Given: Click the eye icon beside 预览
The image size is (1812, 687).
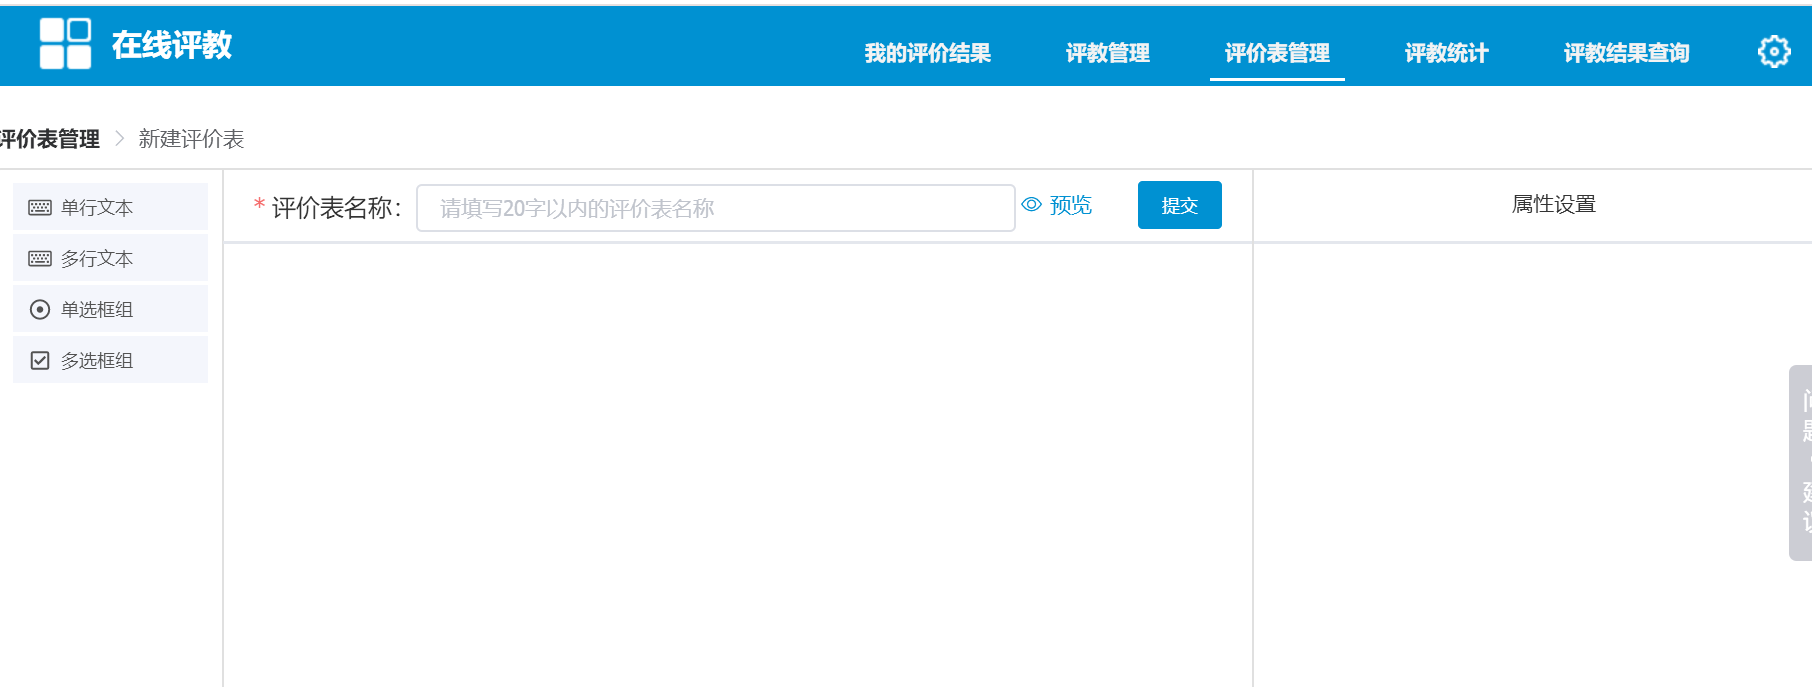Looking at the screenshot, I should 1031,204.
